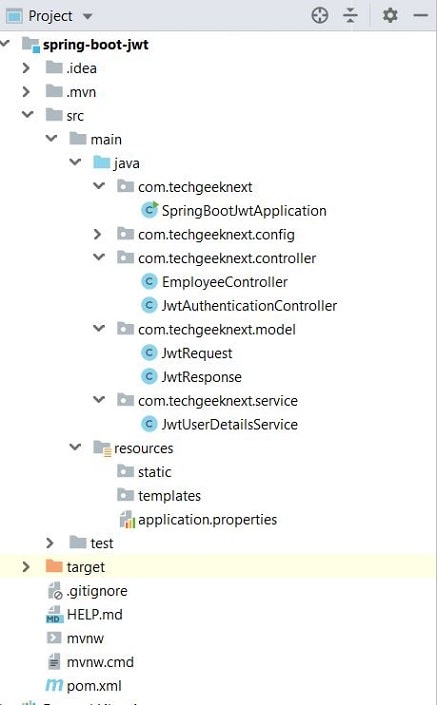This screenshot has height=705, width=437.
Task: Expand the test folder
Action: pos(50,543)
